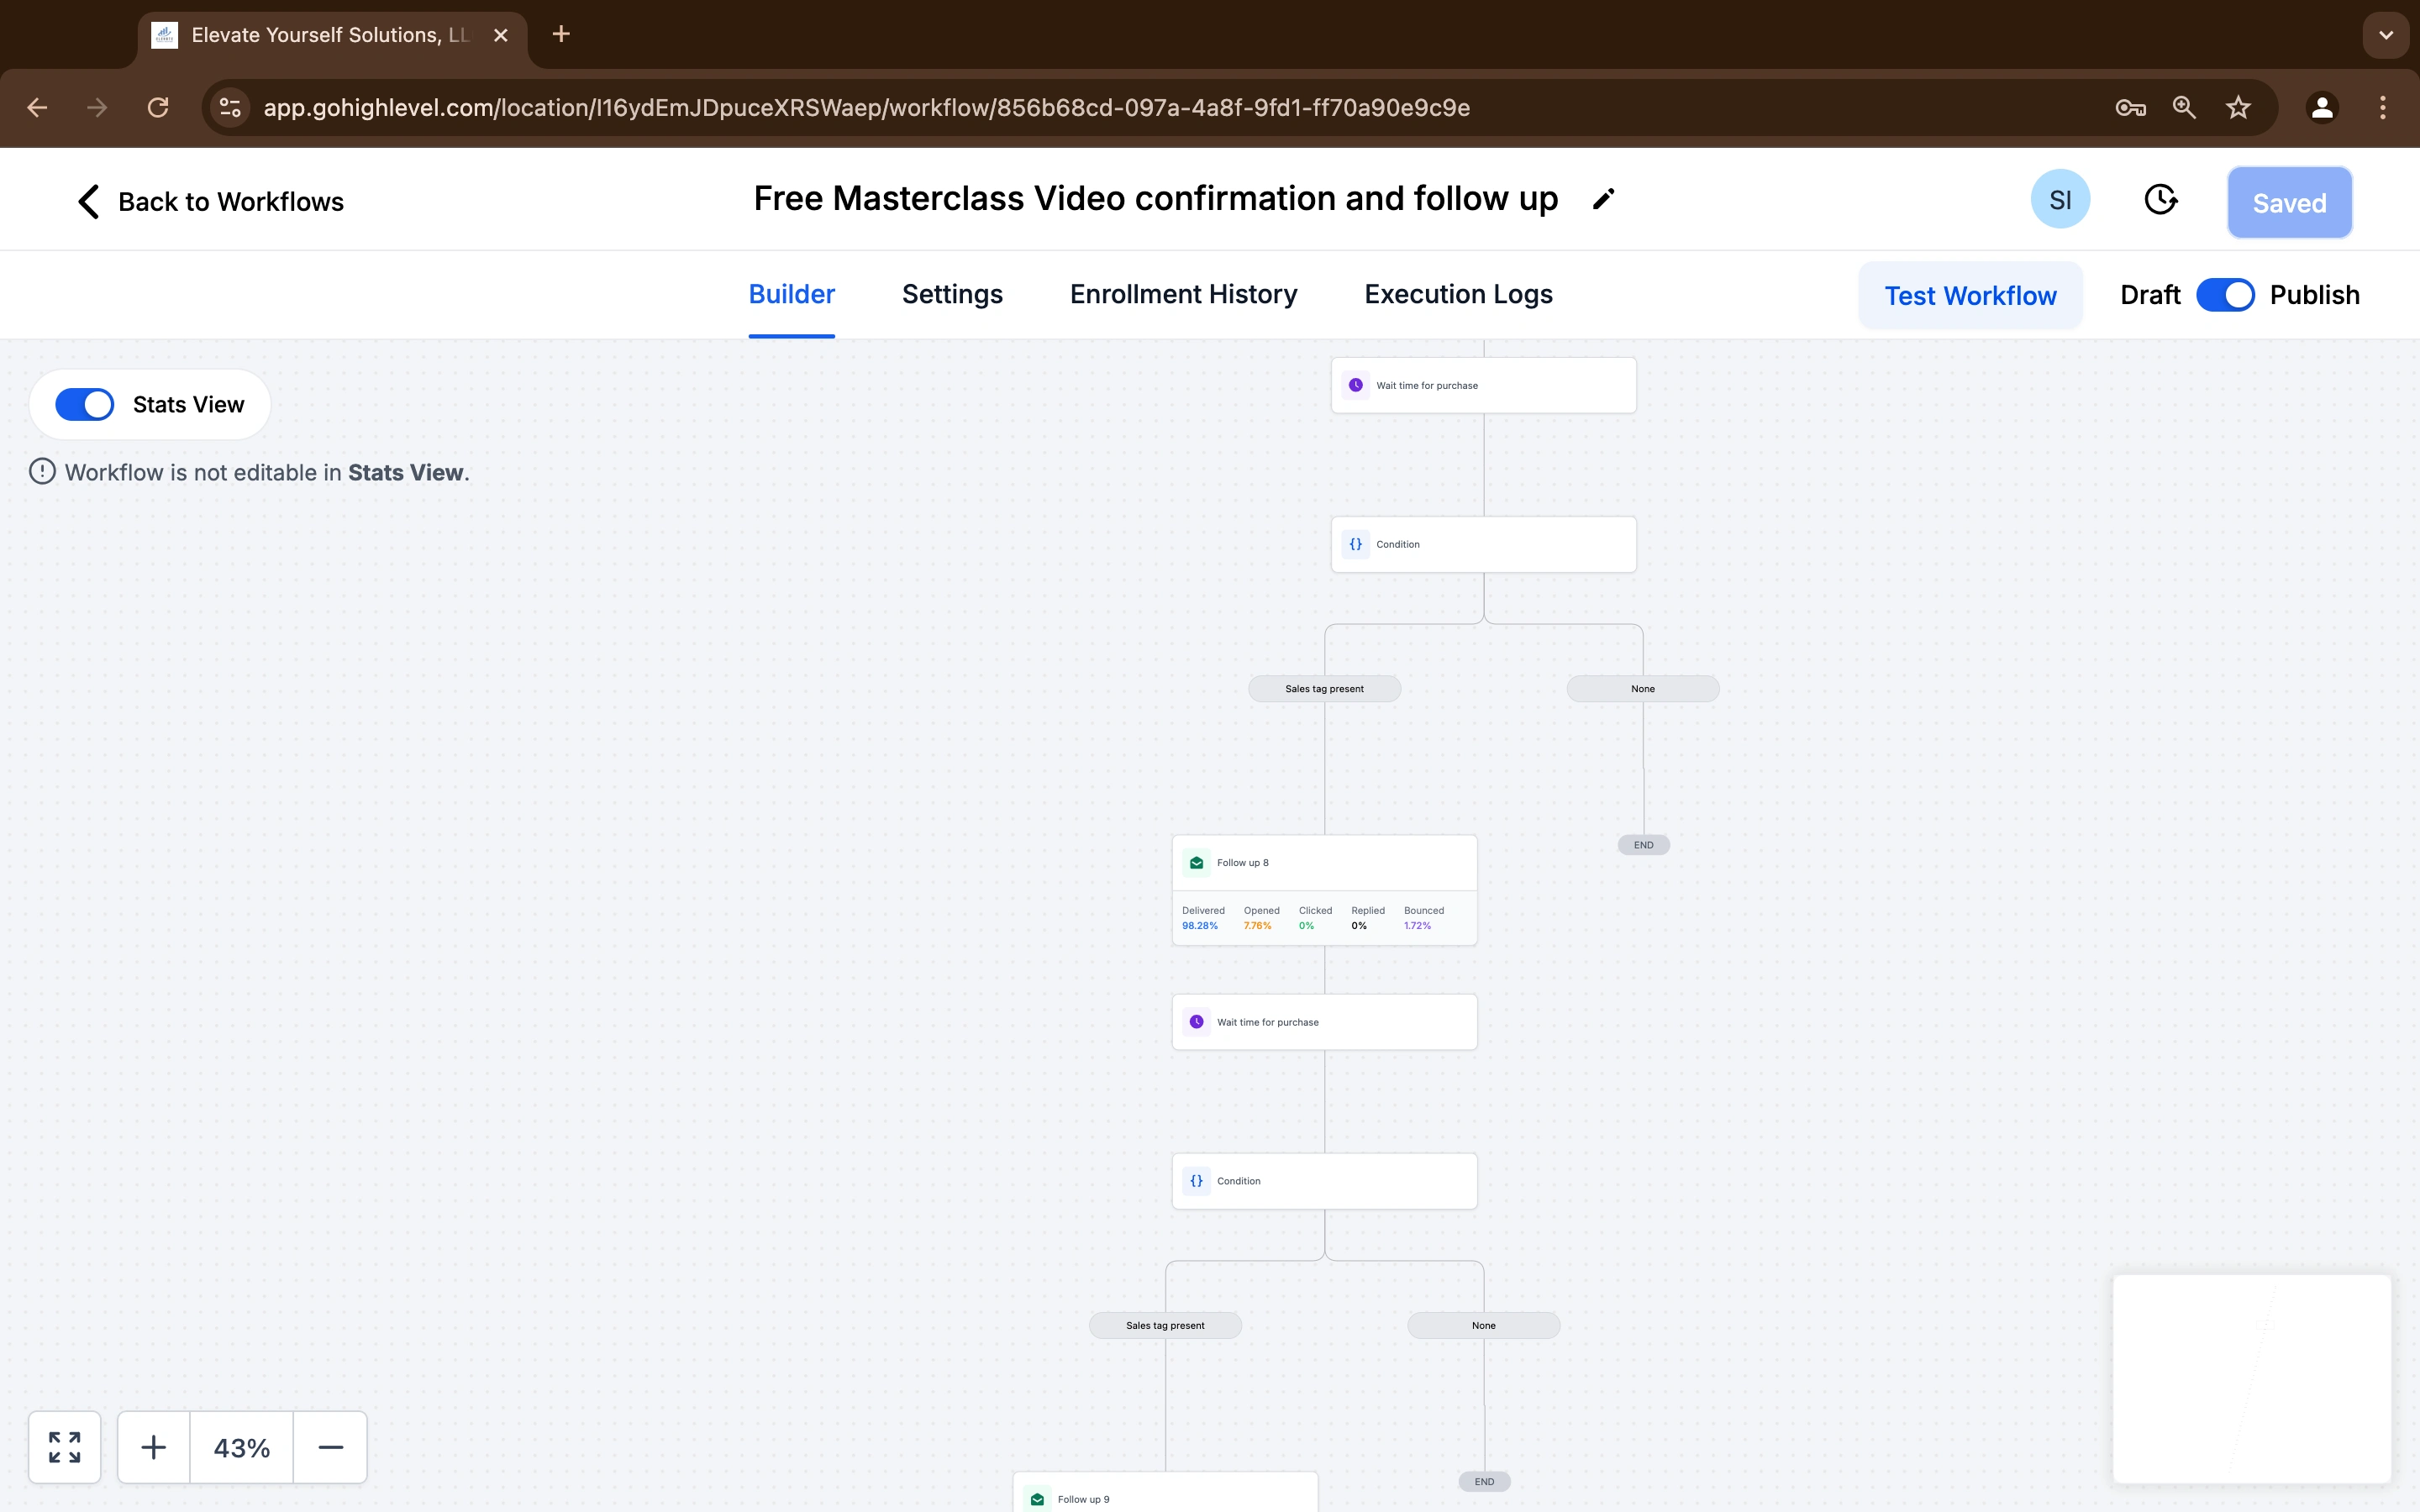Zoom out with the minus icon
This screenshot has height=1512, width=2420.
330,1447
